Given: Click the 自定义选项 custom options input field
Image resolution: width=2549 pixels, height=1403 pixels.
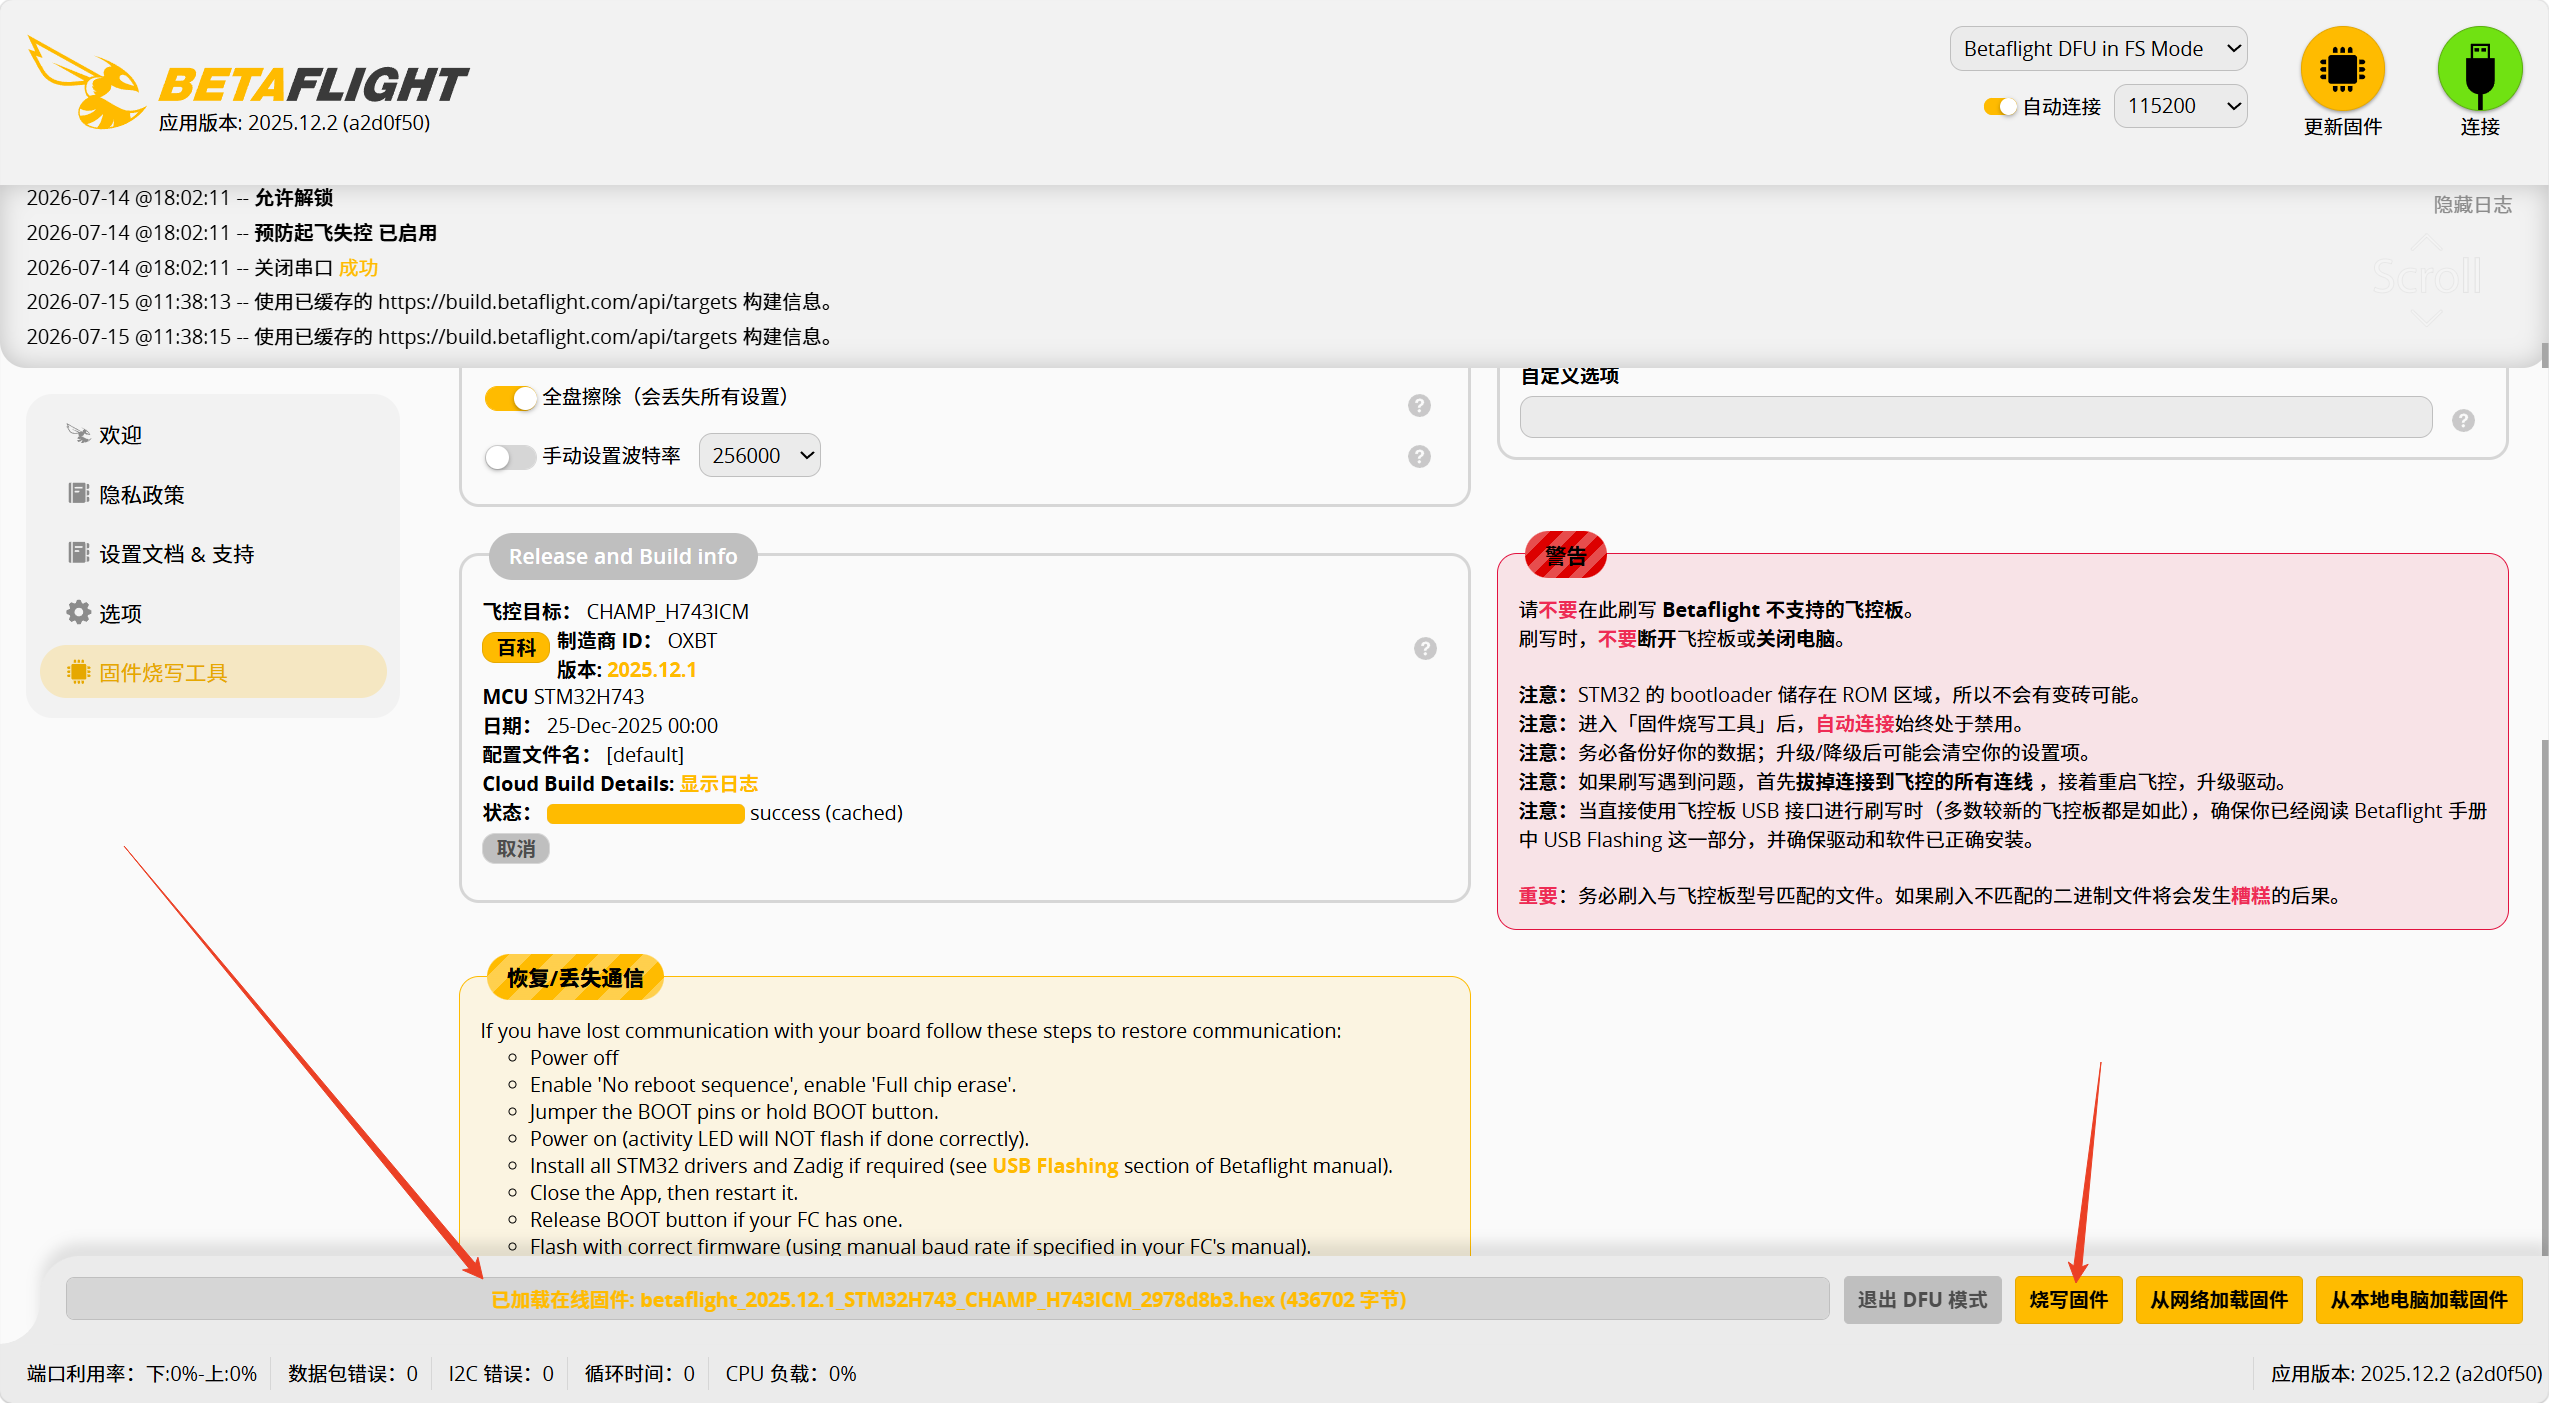Looking at the screenshot, I should 1975,417.
